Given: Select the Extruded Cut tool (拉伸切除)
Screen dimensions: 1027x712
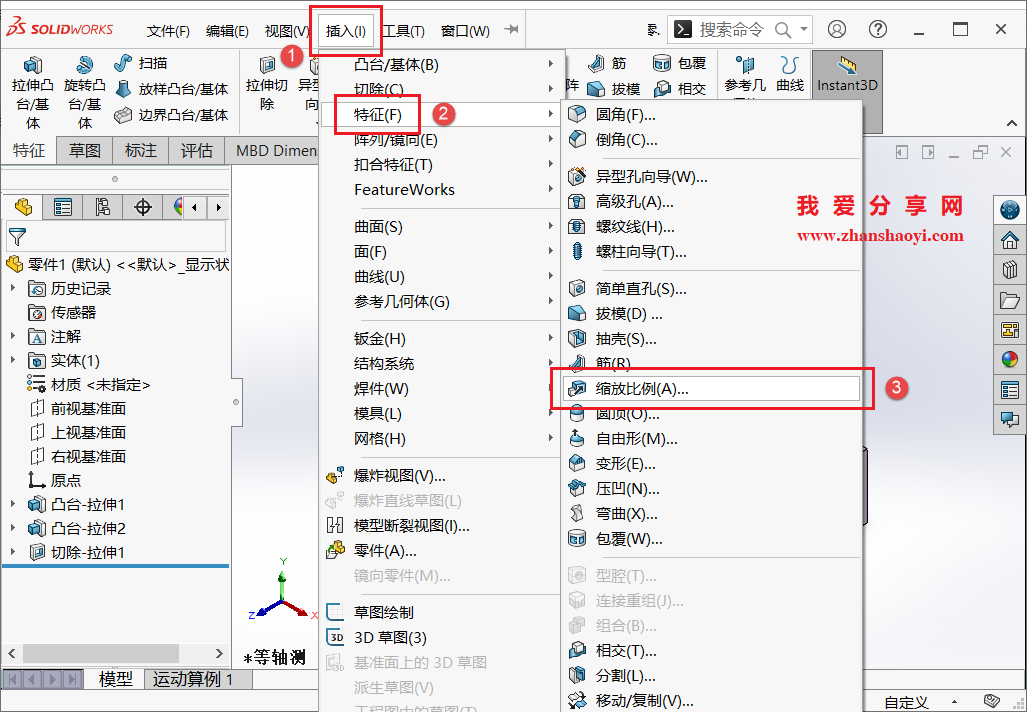Looking at the screenshot, I should pyautogui.click(x=267, y=84).
